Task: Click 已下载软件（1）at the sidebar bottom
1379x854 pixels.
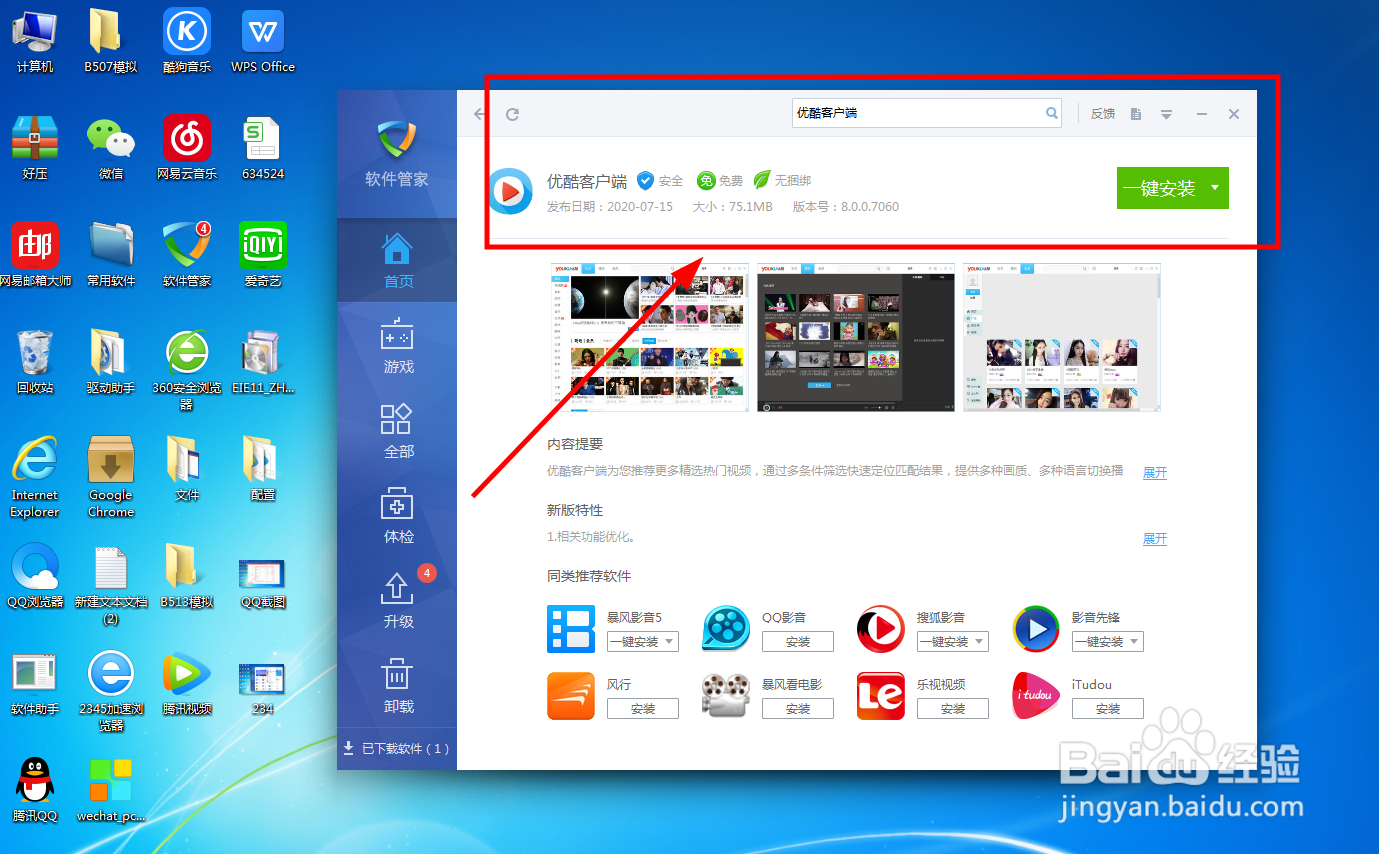Action: pyautogui.click(x=396, y=748)
